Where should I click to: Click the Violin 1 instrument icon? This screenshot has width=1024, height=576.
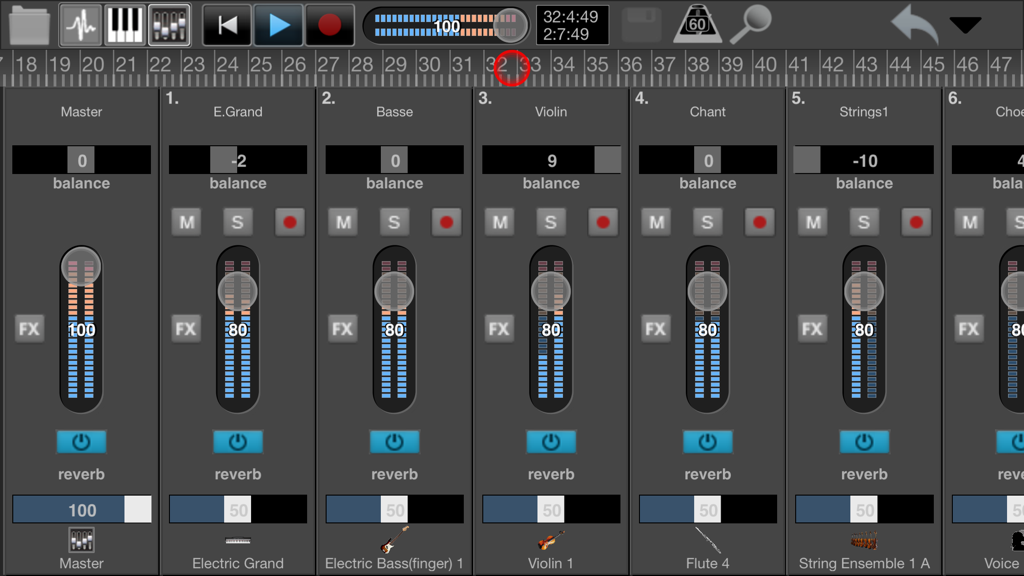[x=551, y=540]
